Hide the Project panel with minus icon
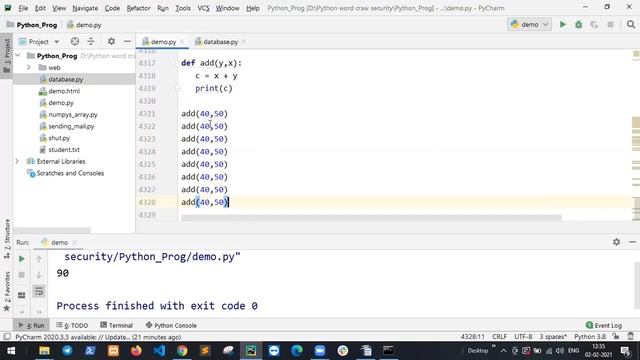Screen dimensions: 640x360 click(x=127, y=41)
